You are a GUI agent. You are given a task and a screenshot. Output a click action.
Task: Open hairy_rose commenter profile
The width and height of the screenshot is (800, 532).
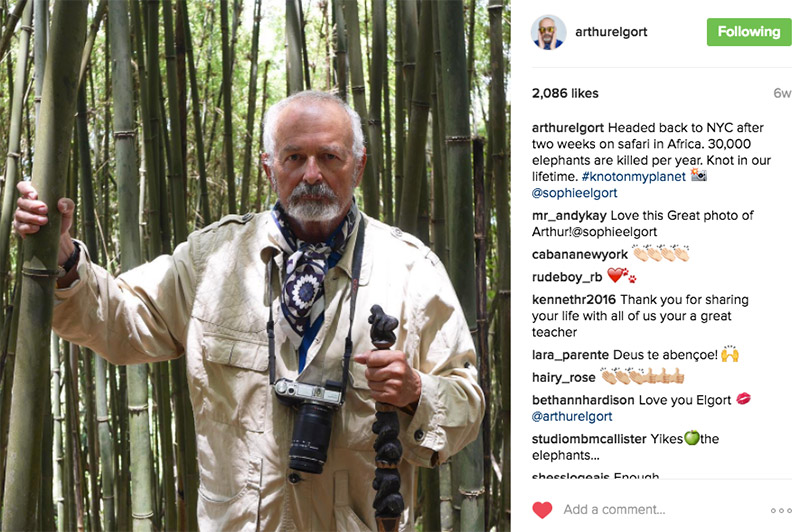click(x=563, y=377)
